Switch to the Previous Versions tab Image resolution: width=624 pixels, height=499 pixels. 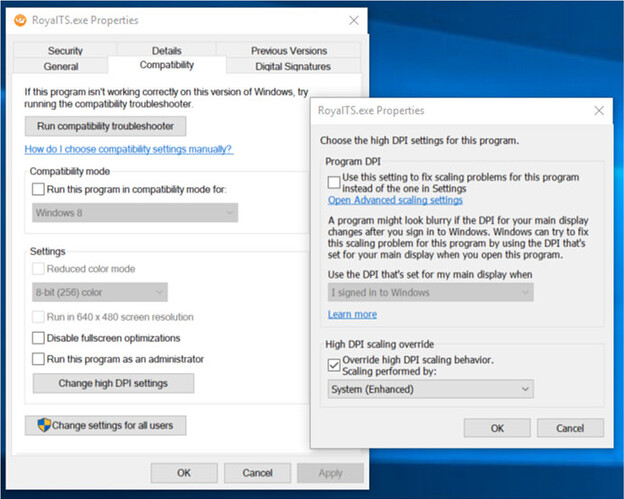click(289, 50)
